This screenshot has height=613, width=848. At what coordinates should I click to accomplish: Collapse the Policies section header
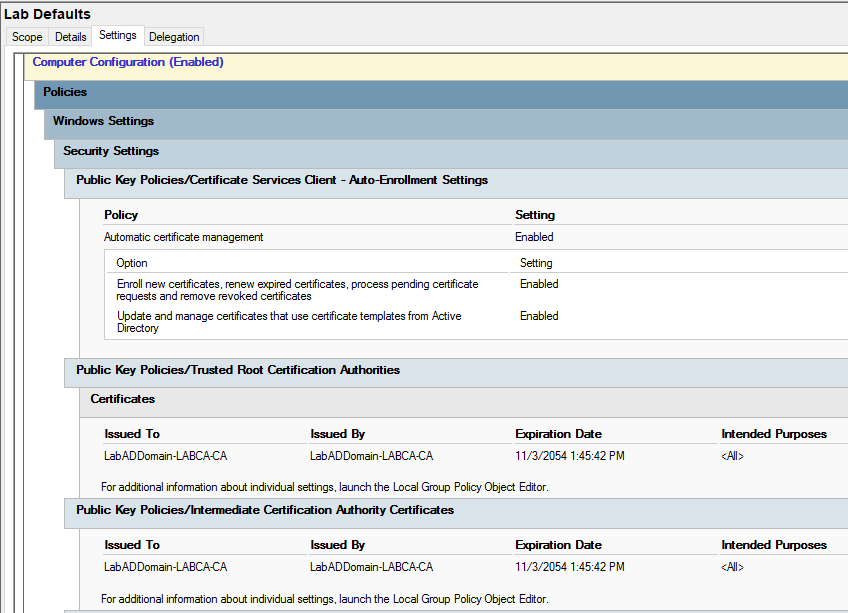(65, 92)
